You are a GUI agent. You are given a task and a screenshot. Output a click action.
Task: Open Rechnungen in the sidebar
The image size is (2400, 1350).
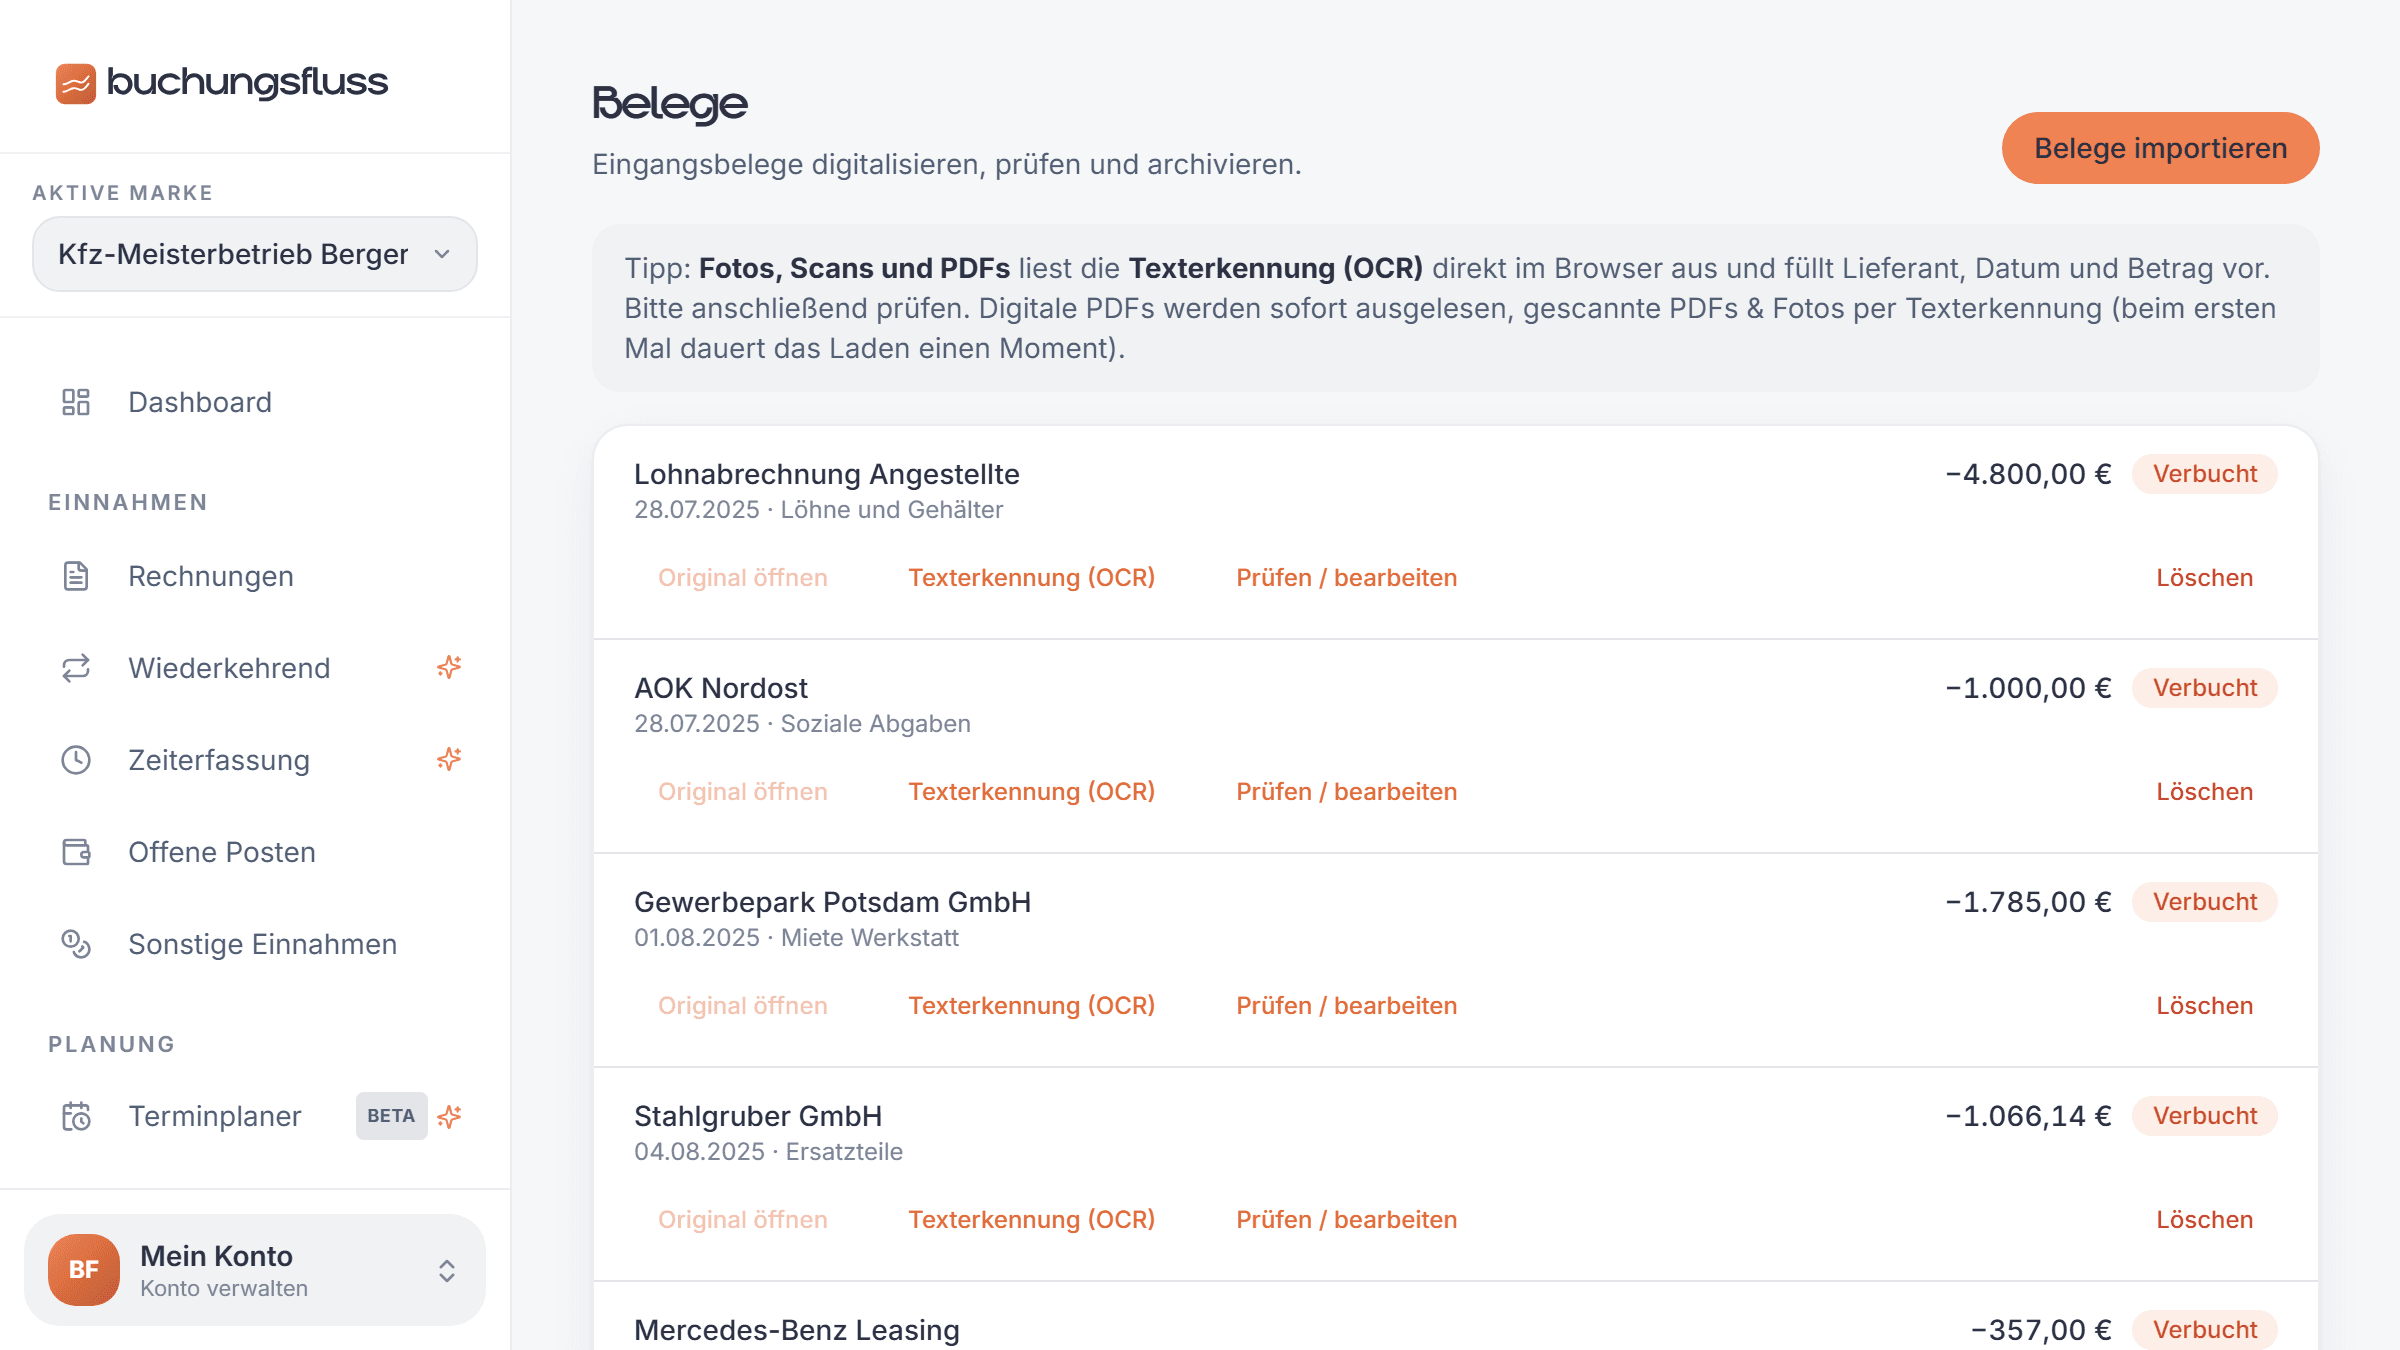click(x=211, y=576)
